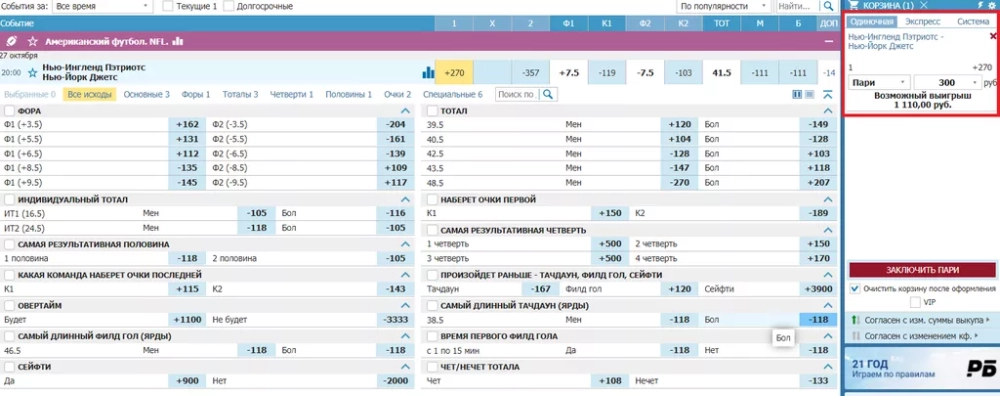Click ЗАКЛЮЧИТЬ ПАРИ button

click(922, 270)
